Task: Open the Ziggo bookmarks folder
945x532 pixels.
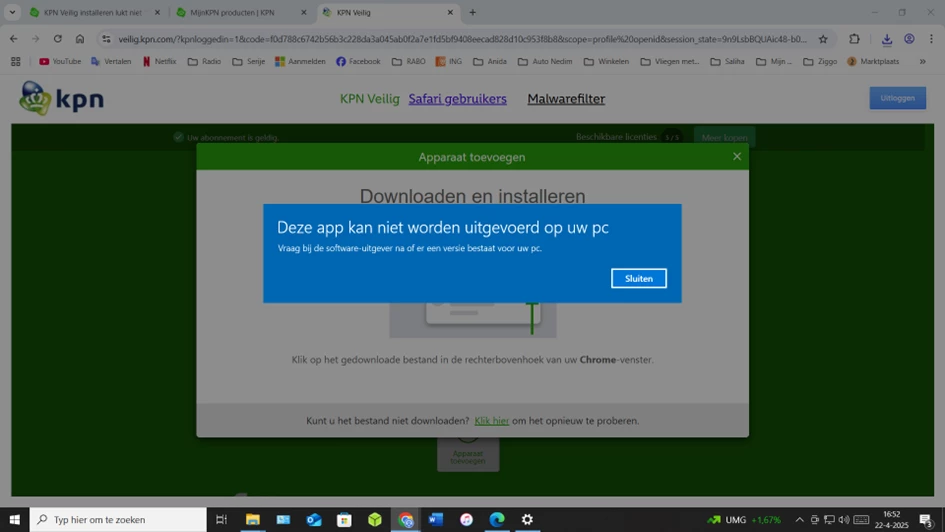Action: tap(820, 61)
